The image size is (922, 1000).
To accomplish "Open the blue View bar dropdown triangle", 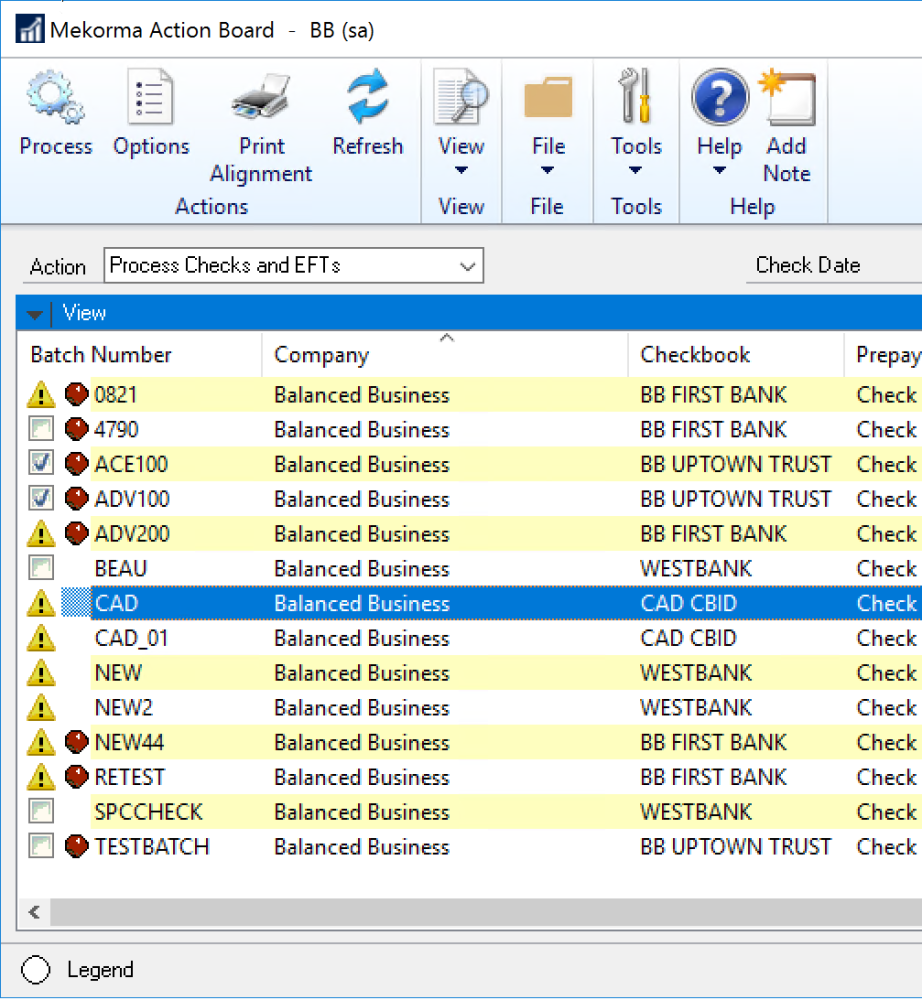I will (35, 314).
